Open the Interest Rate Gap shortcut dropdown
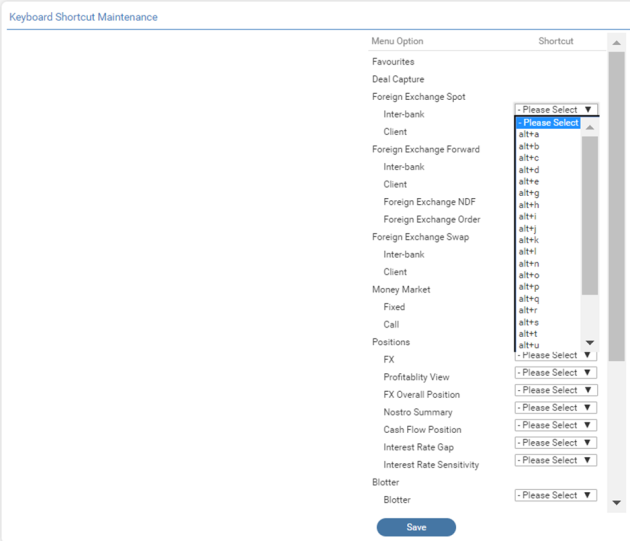The height and width of the screenshot is (541, 630). coord(556,443)
